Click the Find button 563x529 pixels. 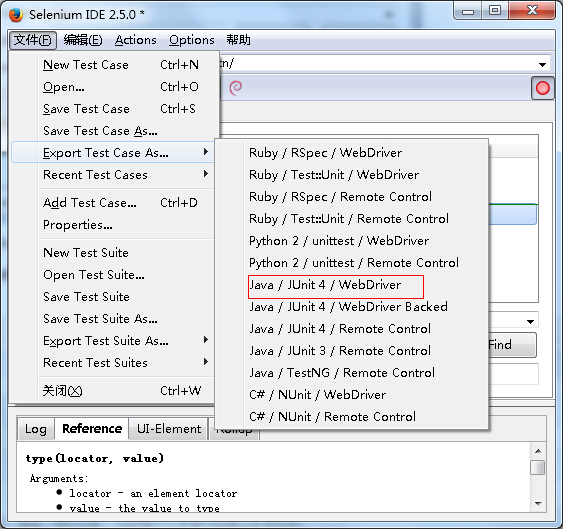coord(512,345)
